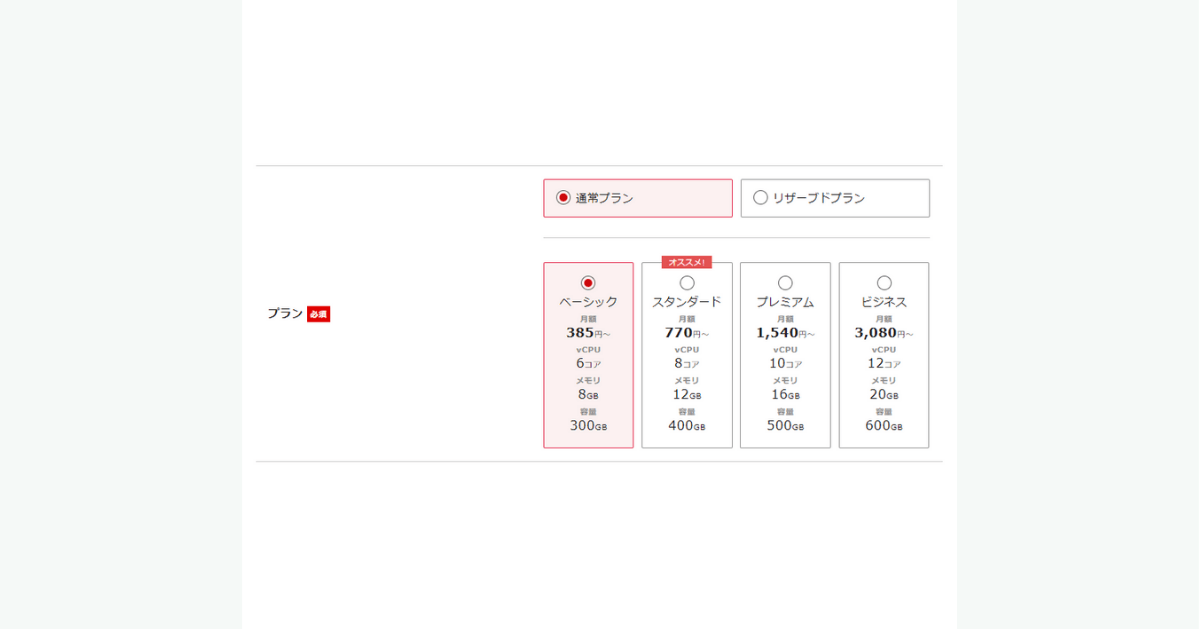Click the オススメ! recommendation badge
Screen dimensions: 1200x630
687,262
